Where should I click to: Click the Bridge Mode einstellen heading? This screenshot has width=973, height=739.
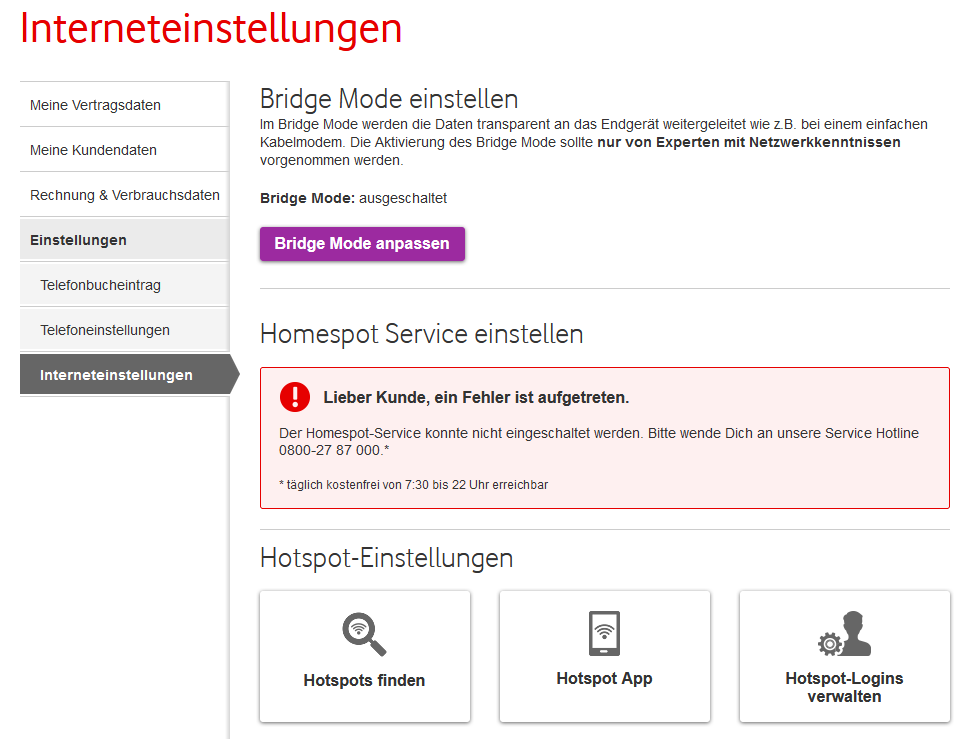tap(389, 99)
